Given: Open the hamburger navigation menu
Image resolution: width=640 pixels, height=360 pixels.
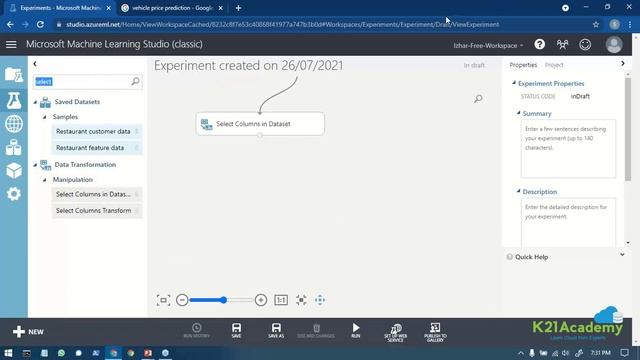Looking at the screenshot, I should coord(11,44).
